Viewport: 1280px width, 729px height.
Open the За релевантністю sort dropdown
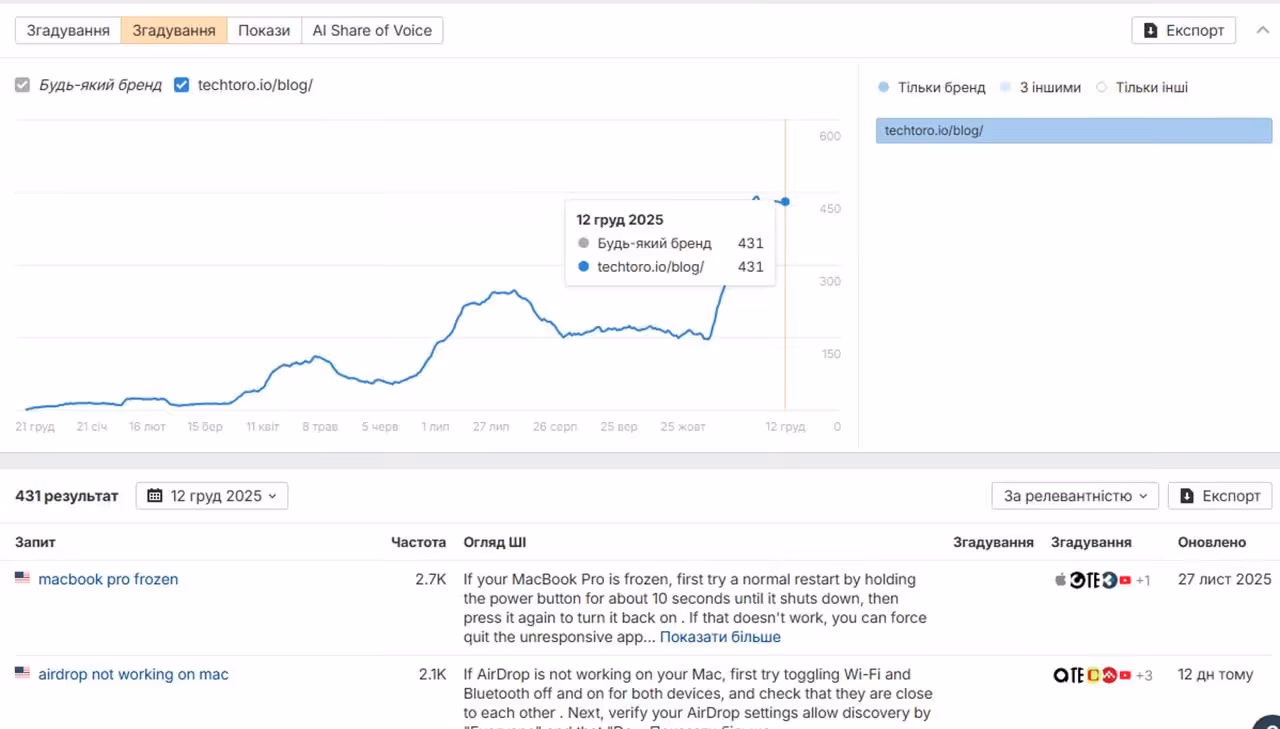point(1075,496)
